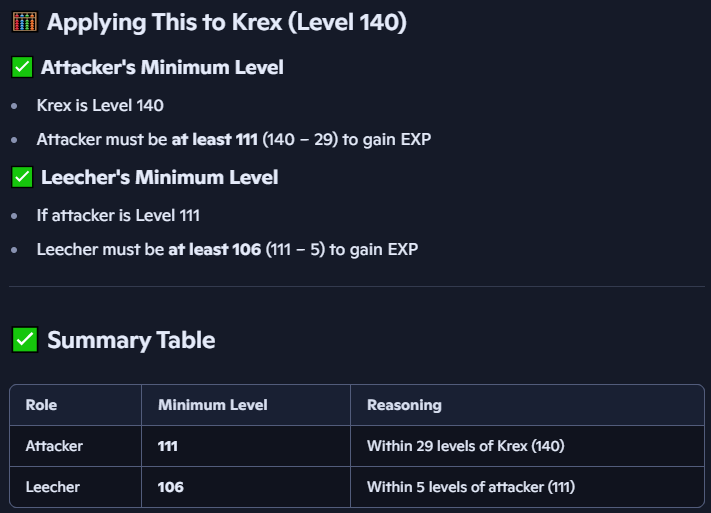Screen dimensions: 711x513
Task: Select the "Leecher" cell in the table
Action: tap(53, 487)
